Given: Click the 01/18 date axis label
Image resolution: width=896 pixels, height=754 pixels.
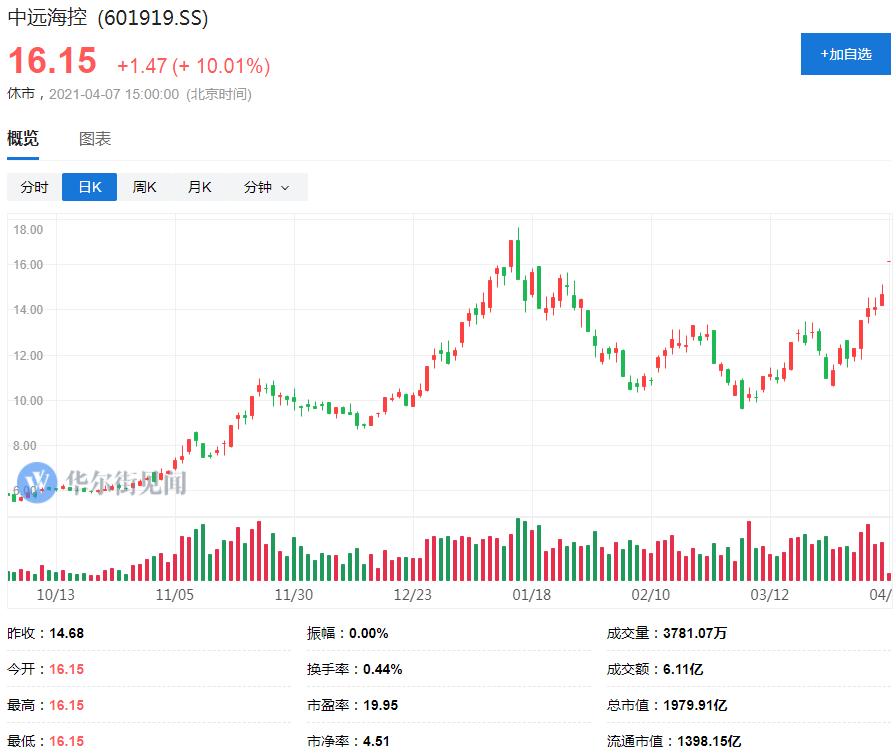Looking at the screenshot, I should click(x=531, y=595).
